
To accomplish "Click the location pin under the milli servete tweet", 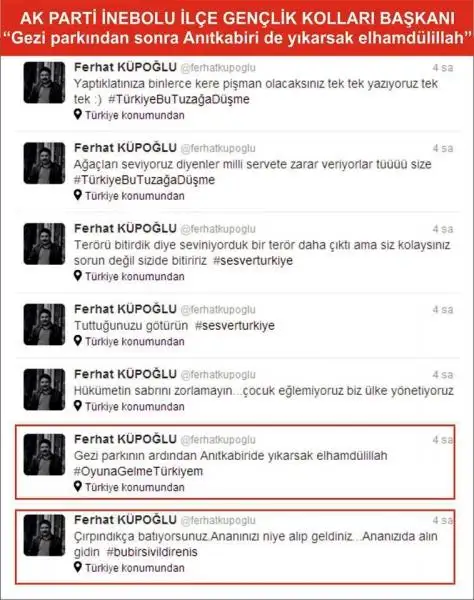I will pos(78,195).
